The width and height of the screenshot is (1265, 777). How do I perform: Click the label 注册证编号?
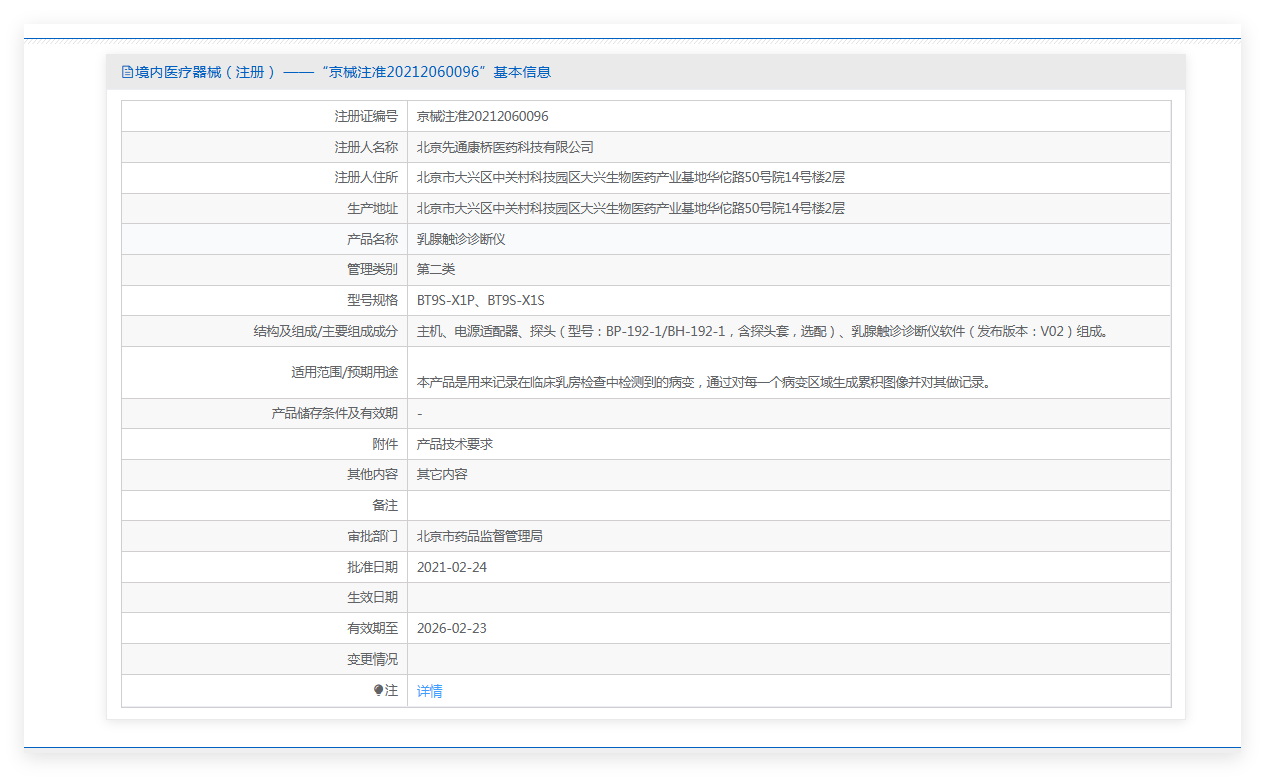pos(366,117)
